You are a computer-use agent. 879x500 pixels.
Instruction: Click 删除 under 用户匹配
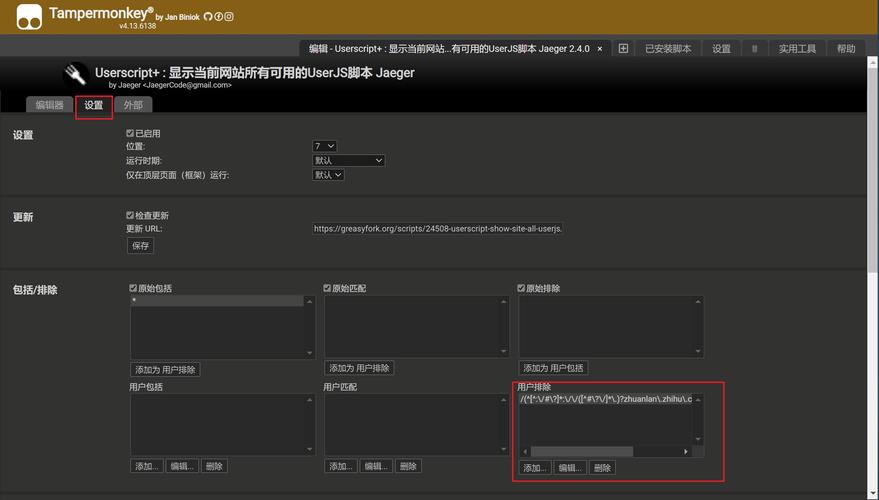click(x=408, y=466)
